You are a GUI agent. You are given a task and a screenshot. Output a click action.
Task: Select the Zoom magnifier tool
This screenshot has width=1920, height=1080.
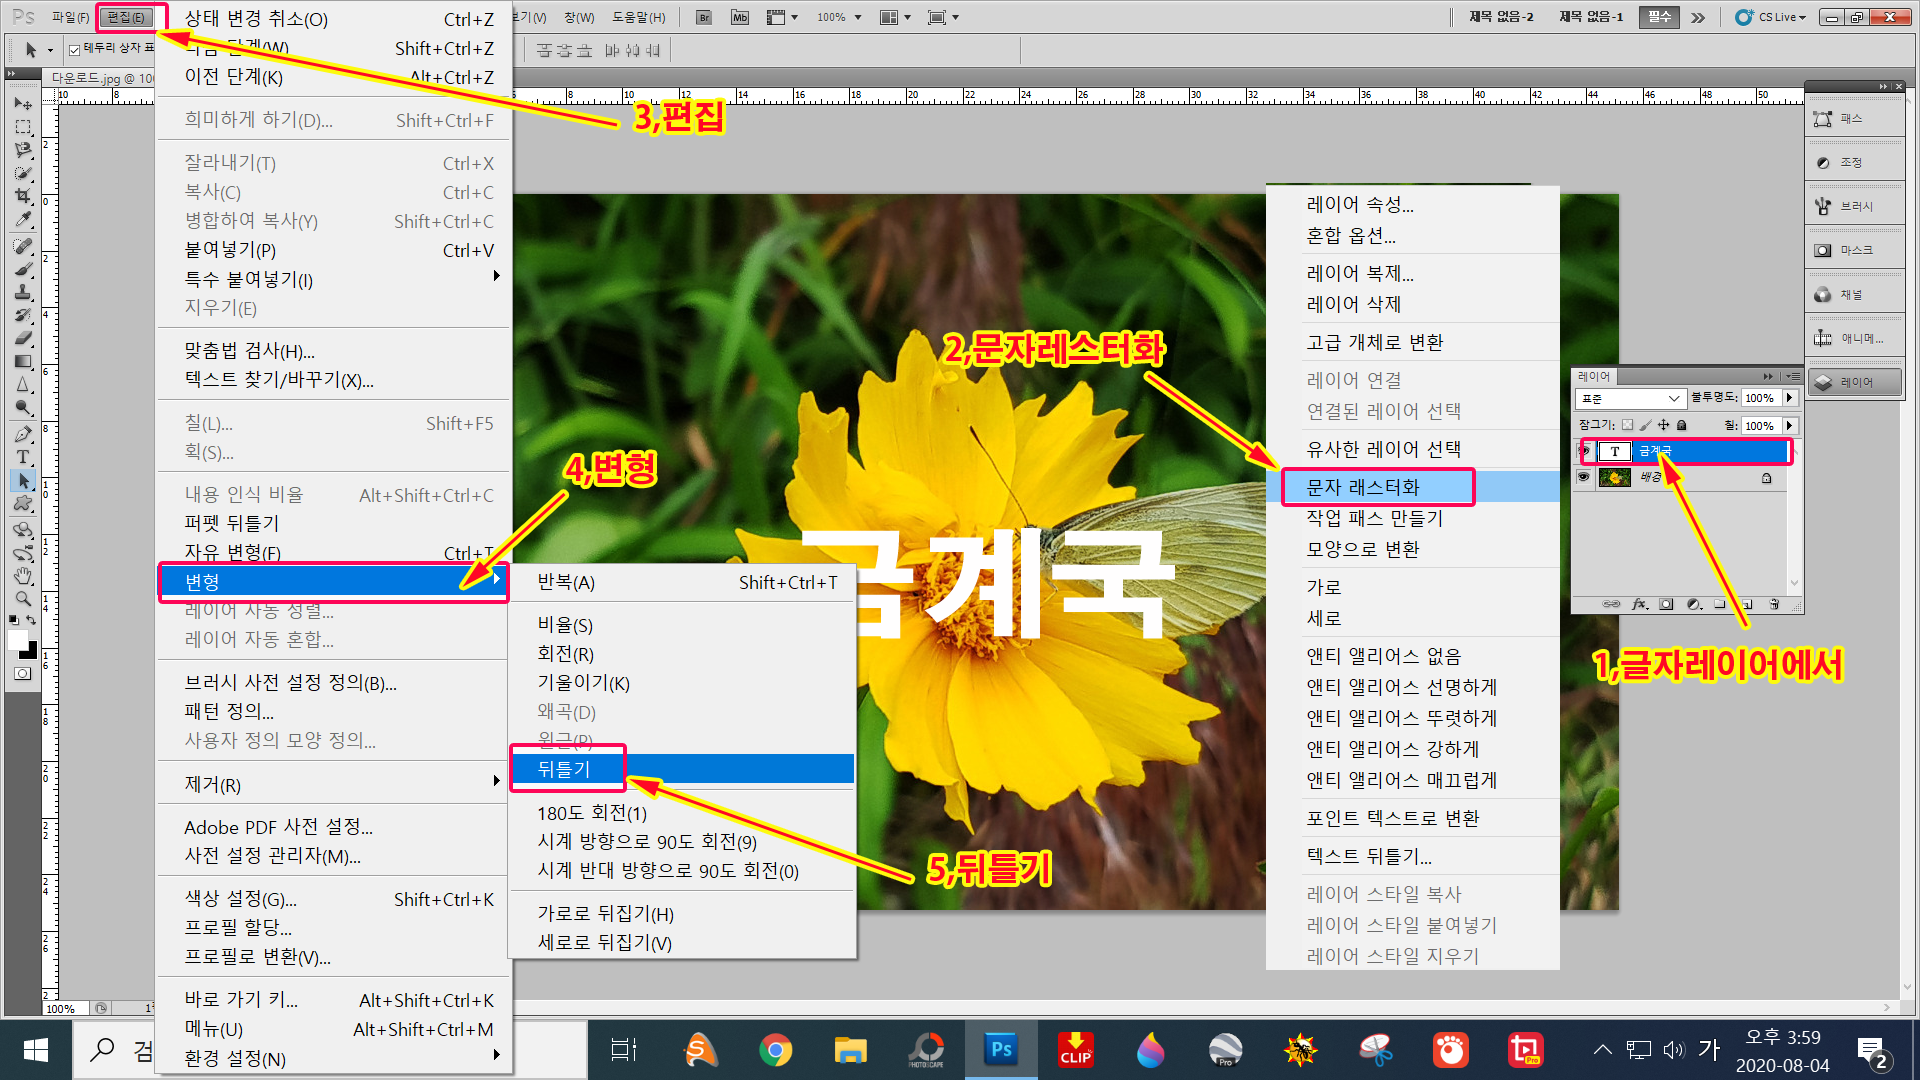[22, 599]
